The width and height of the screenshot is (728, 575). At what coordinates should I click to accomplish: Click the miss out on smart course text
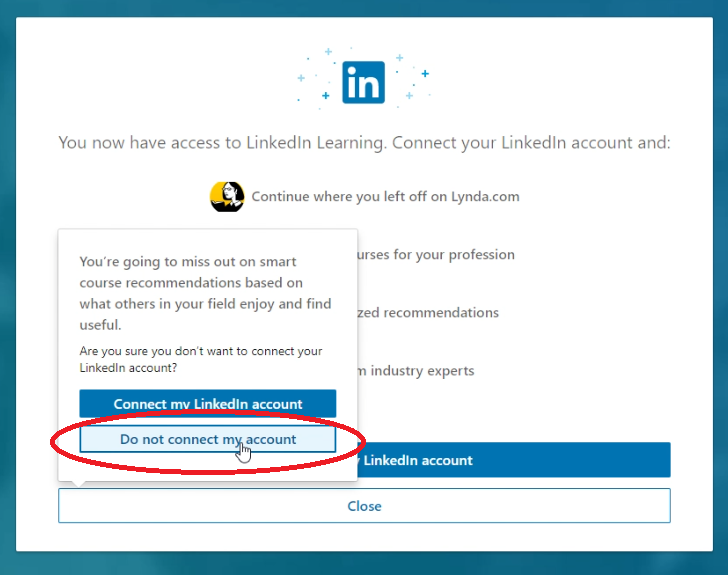click(x=205, y=293)
